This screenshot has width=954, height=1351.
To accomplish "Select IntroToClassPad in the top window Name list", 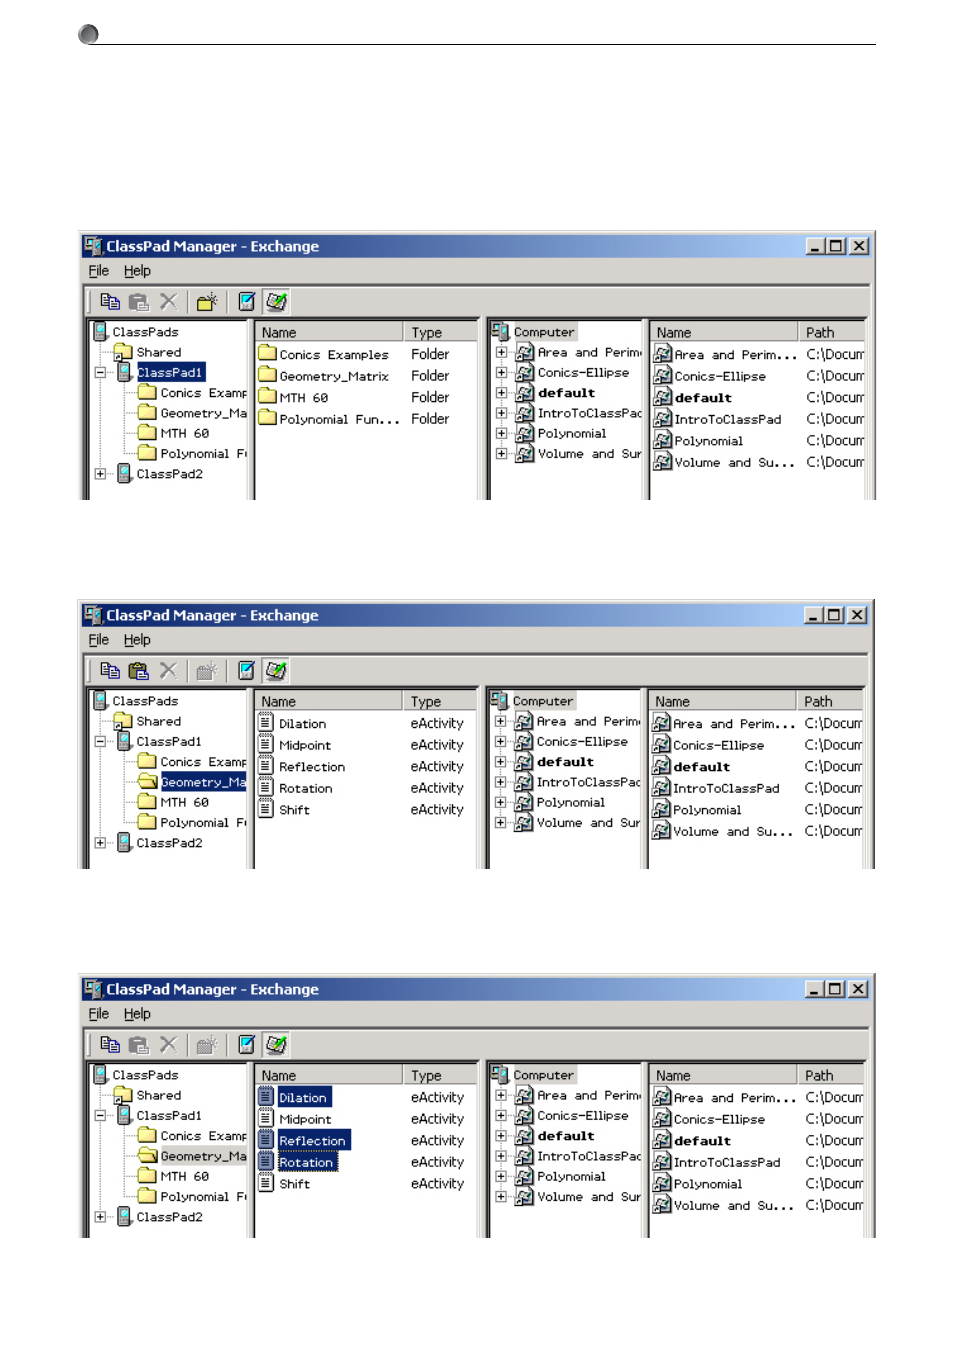I will point(728,419).
